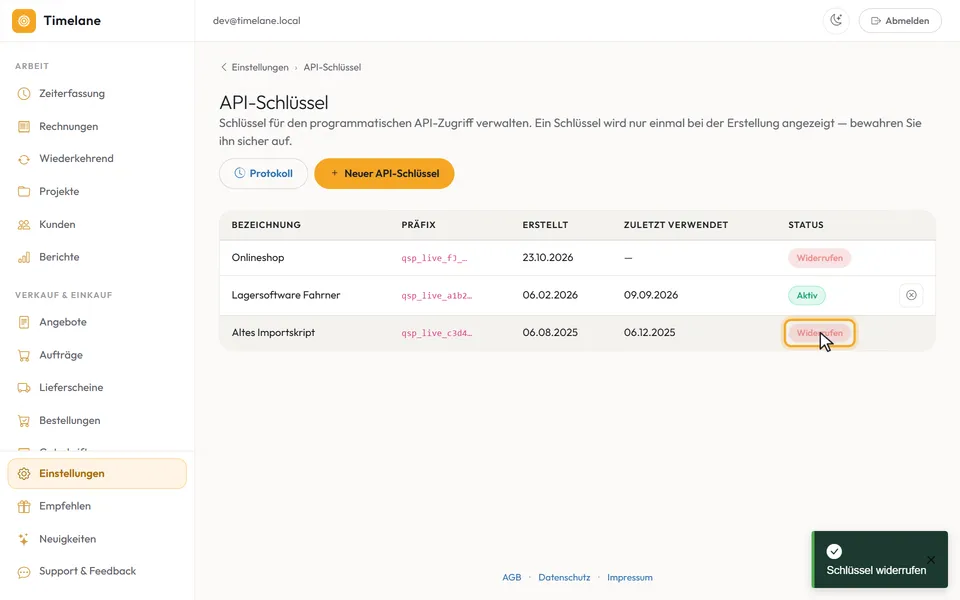Click the last used date 09.09.2026
This screenshot has height=600, width=960.
(651, 295)
